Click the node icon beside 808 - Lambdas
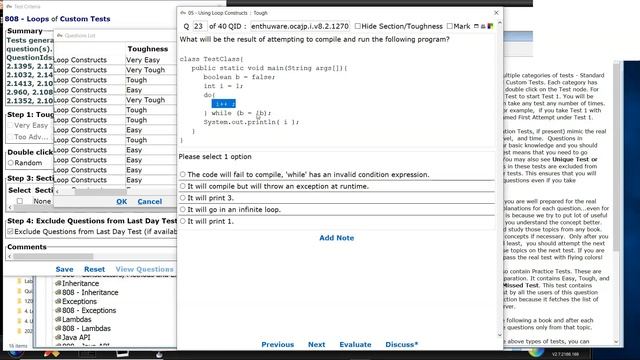This screenshot has height=360, width=640. pyautogui.click(x=58, y=328)
